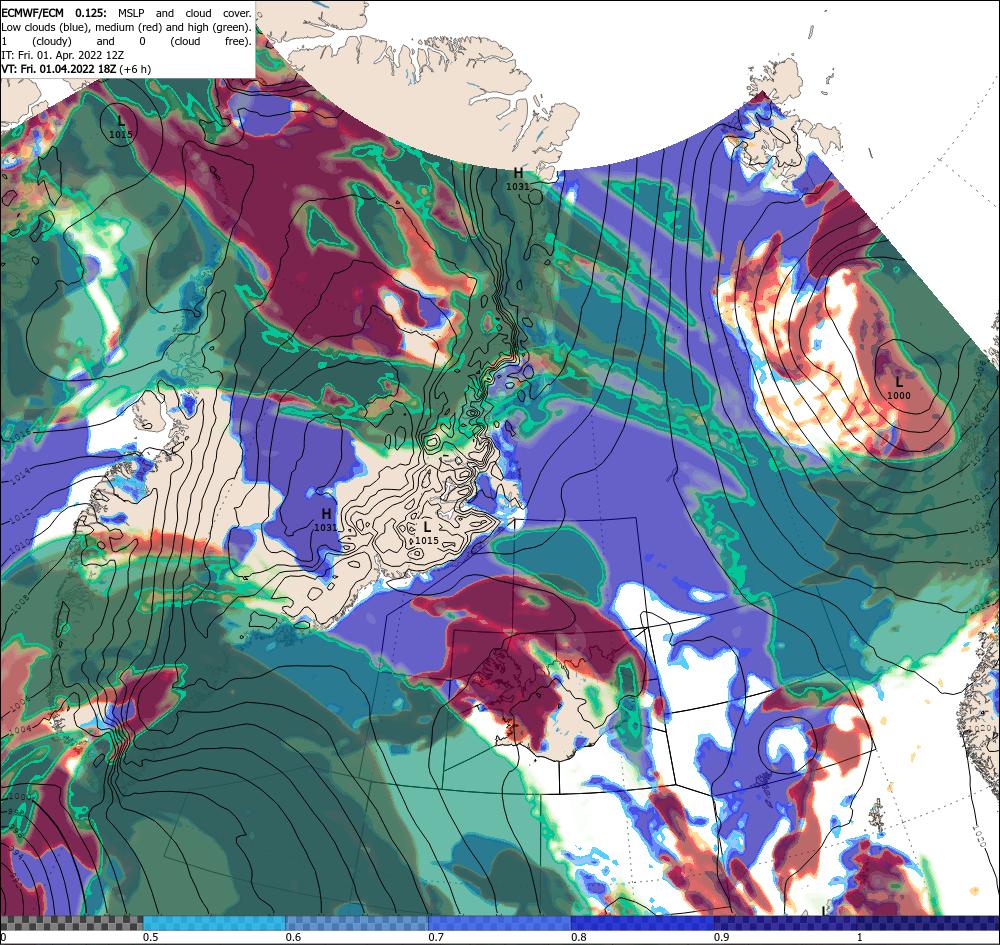Click the 1010 isobar label on the western edge

tap(19, 545)
